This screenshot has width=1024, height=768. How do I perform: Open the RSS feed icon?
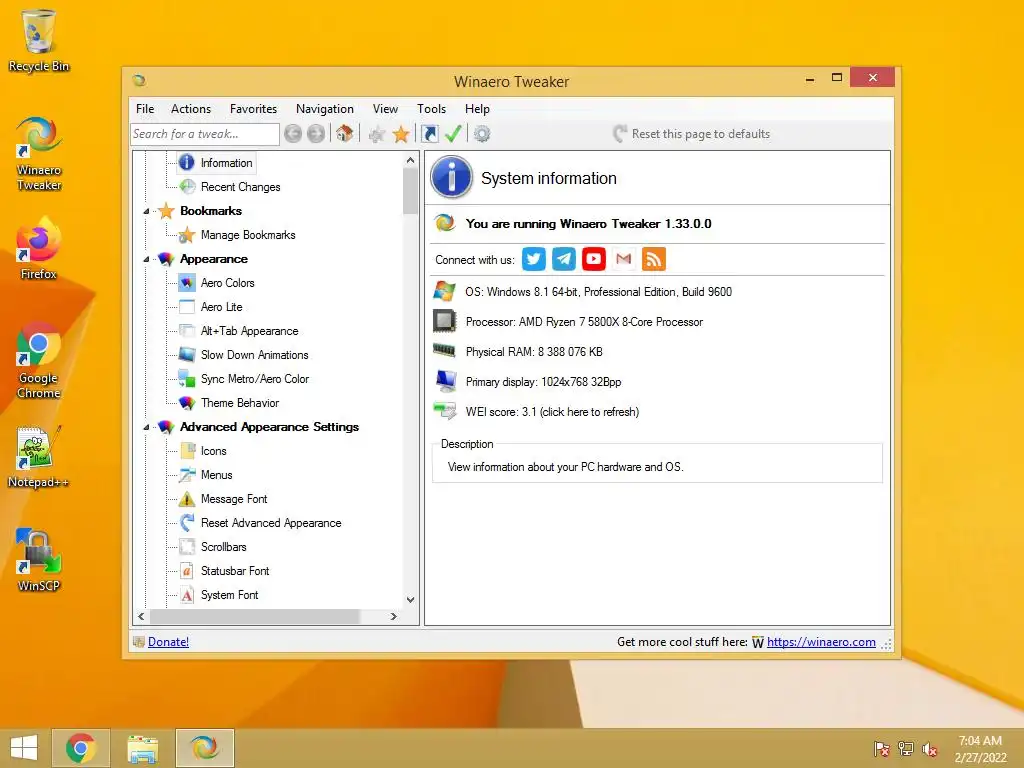coord(654,259)
